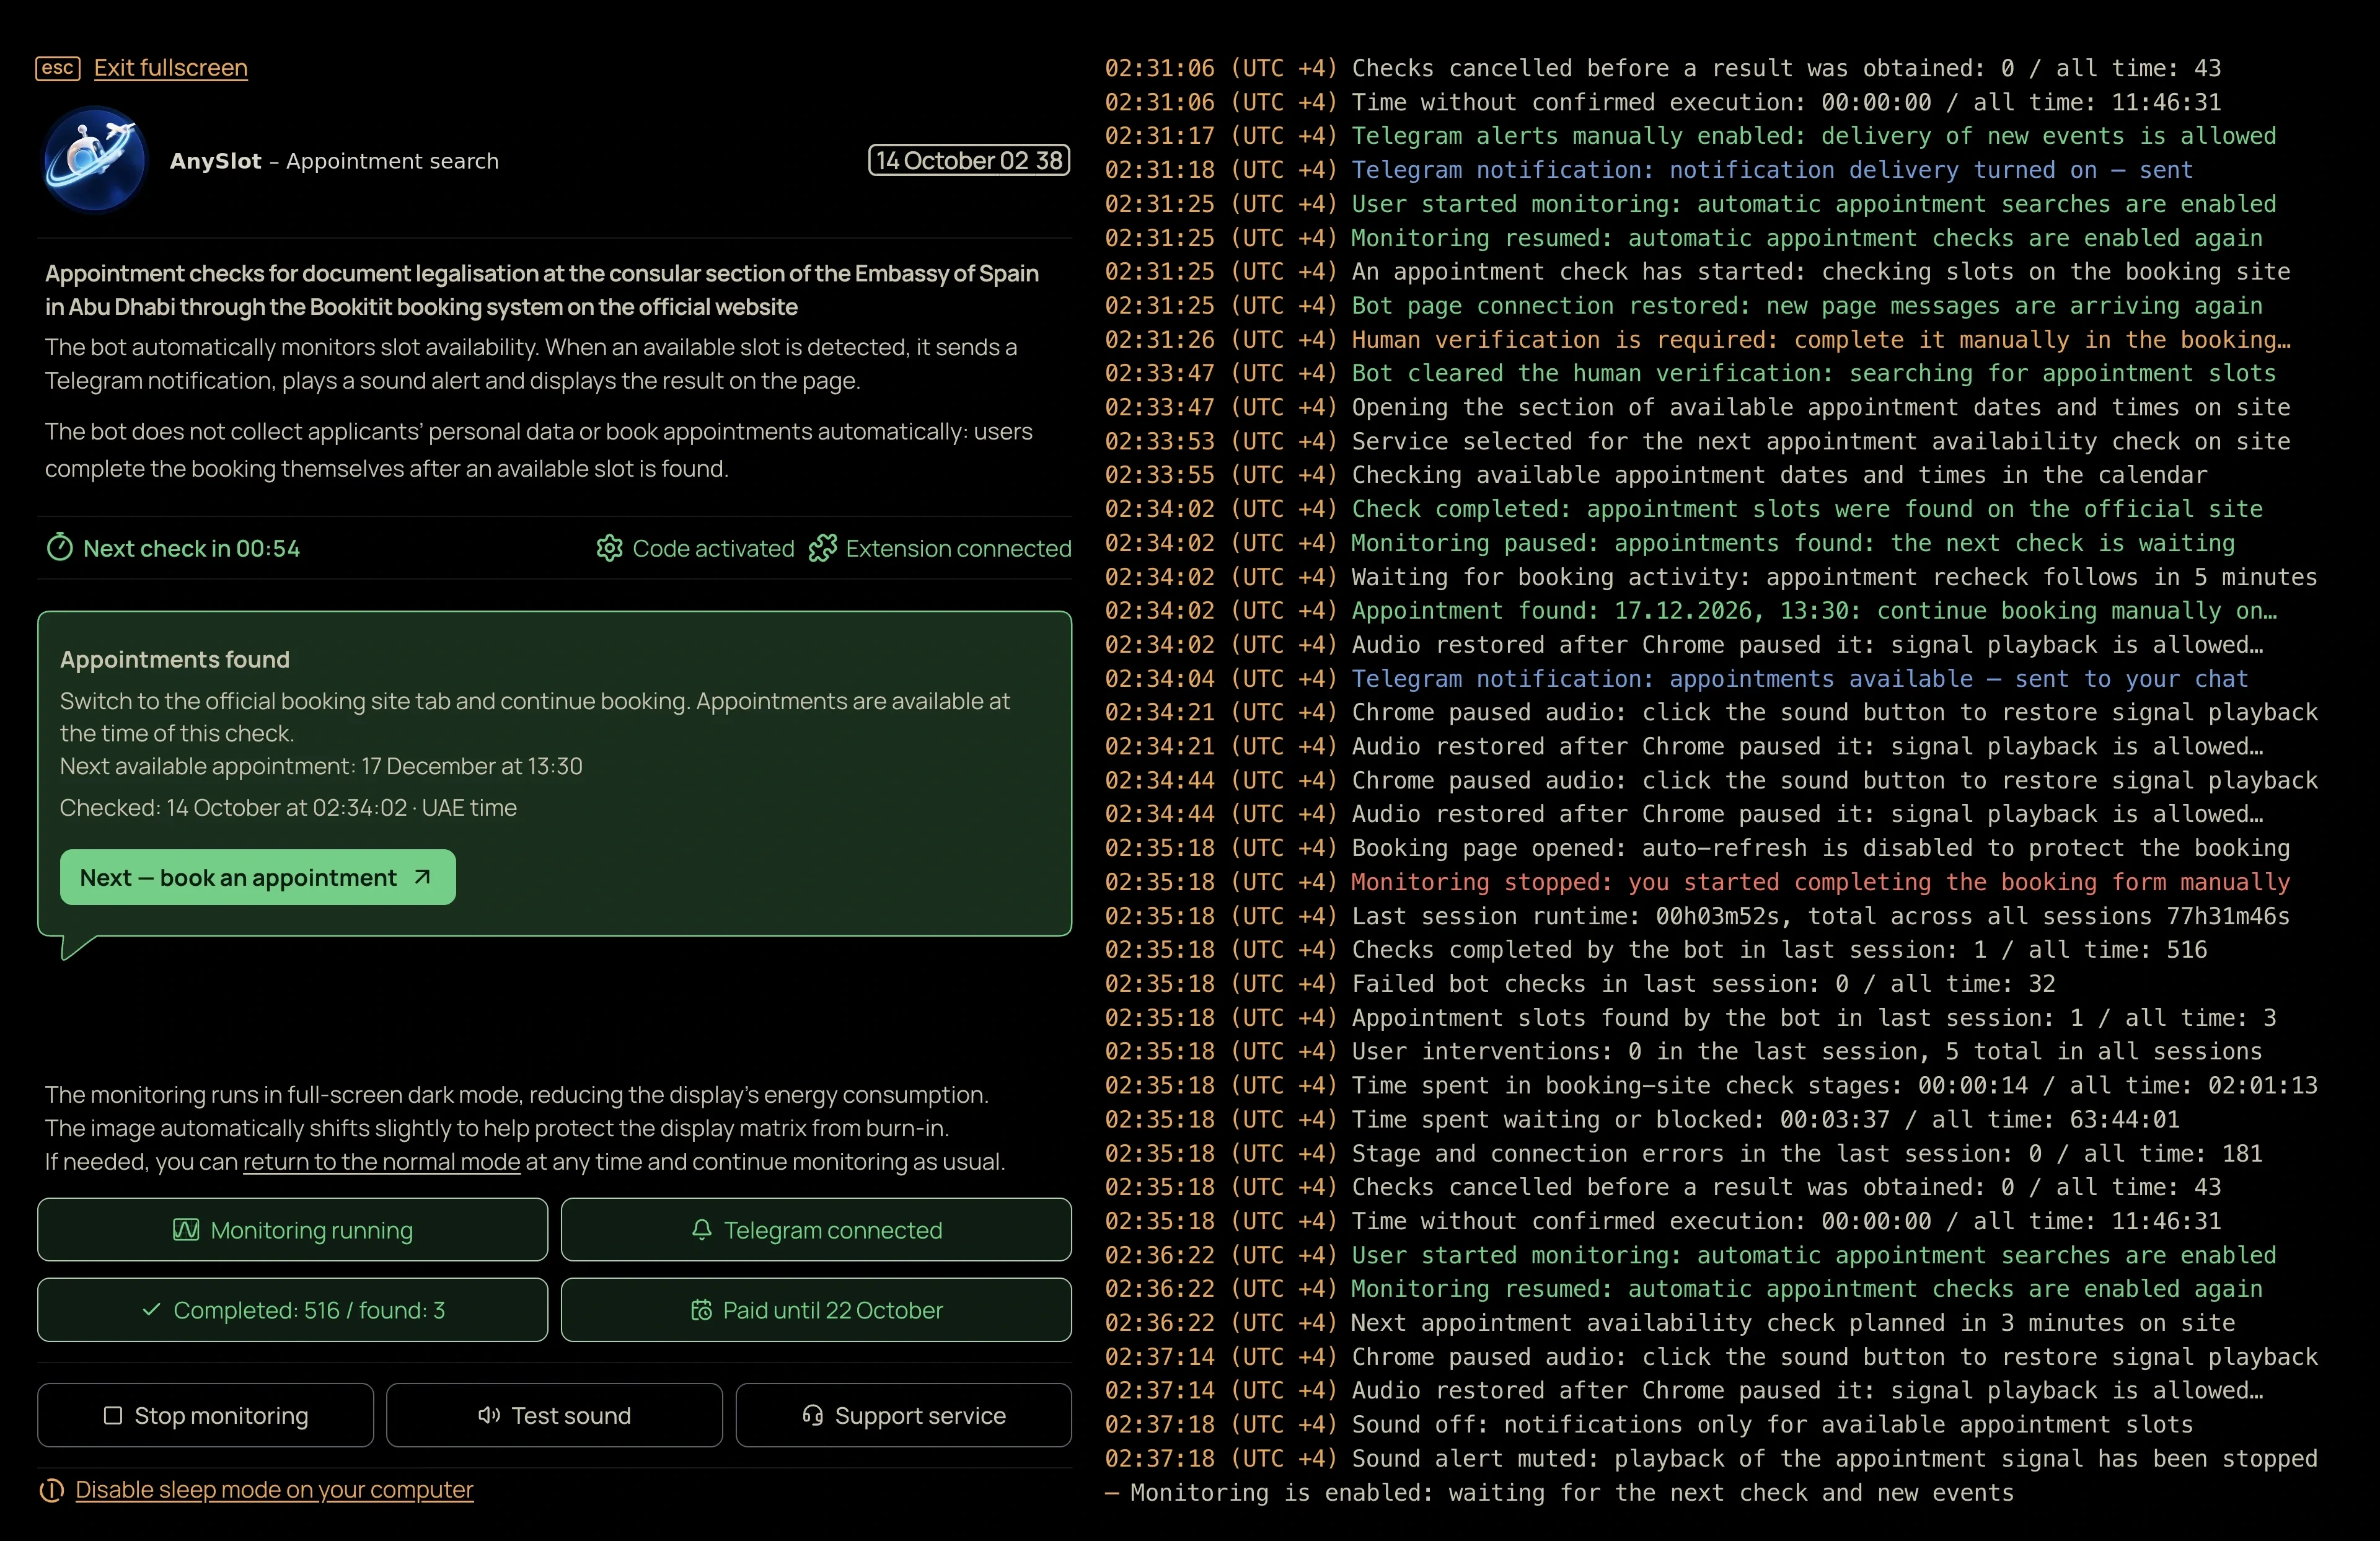
Task: Click Paid until 22 October button
Action: 816,1309
